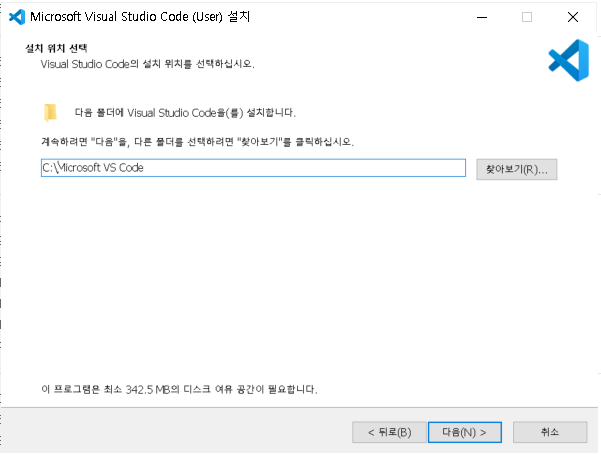
Task: Close the installer window
Action: 573,17
